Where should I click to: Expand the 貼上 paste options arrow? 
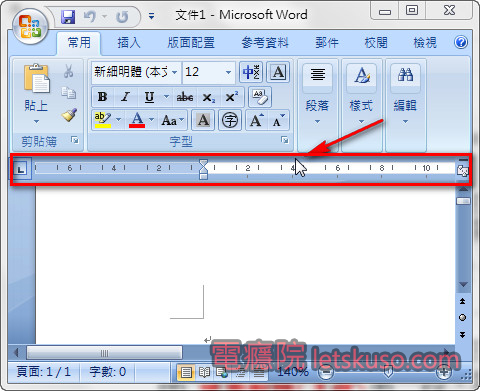point(36,121)
